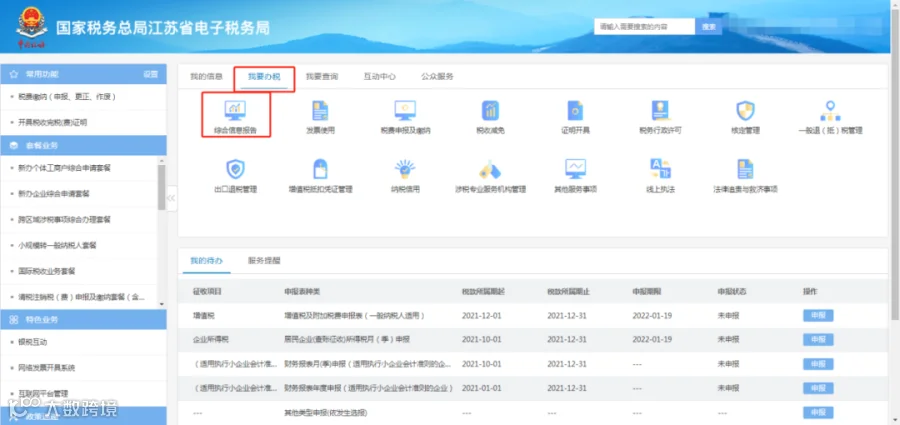
Task: Open 银税互动 sidebar link
Action: [x=32, y=342]
